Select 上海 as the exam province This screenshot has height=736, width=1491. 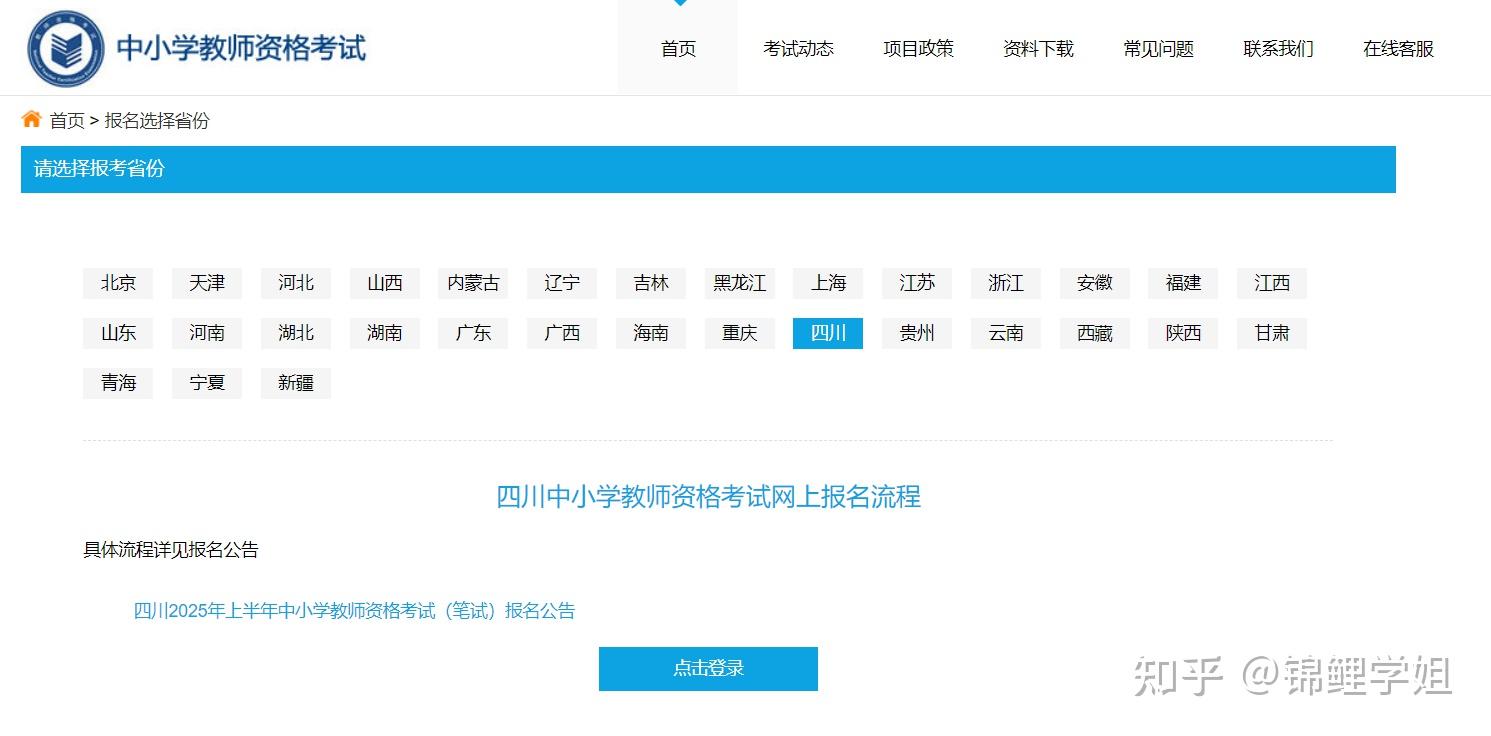coord(828,283)
